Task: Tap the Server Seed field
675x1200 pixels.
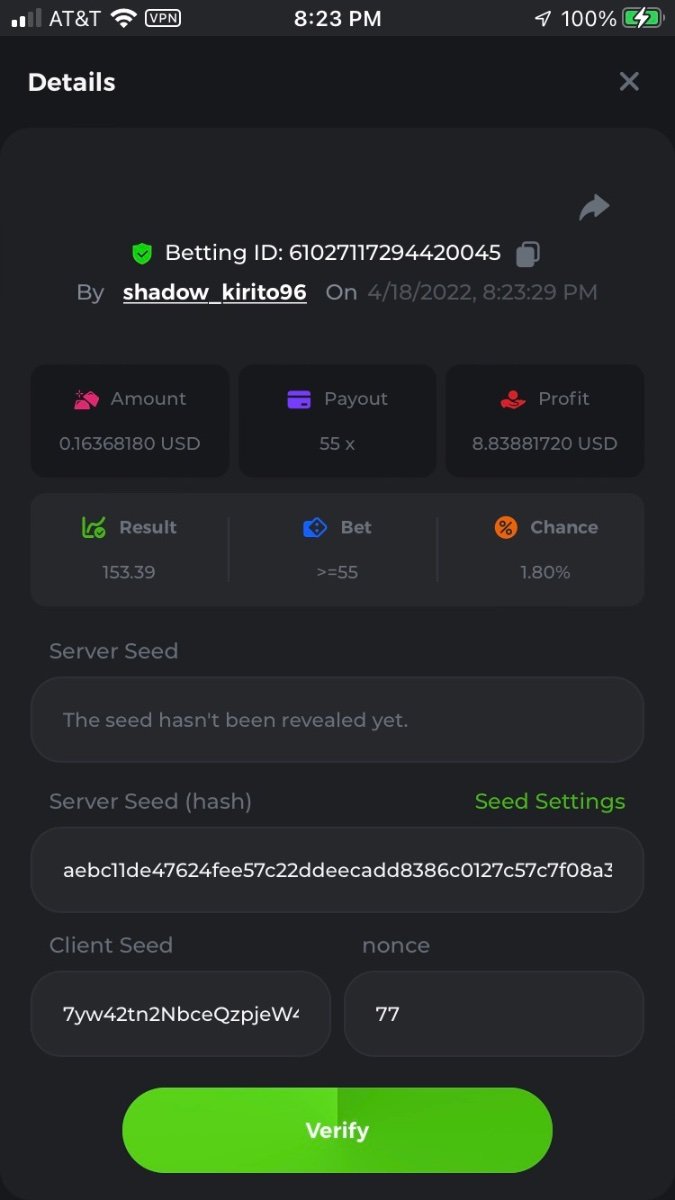Action: click(x=337, y=720)
